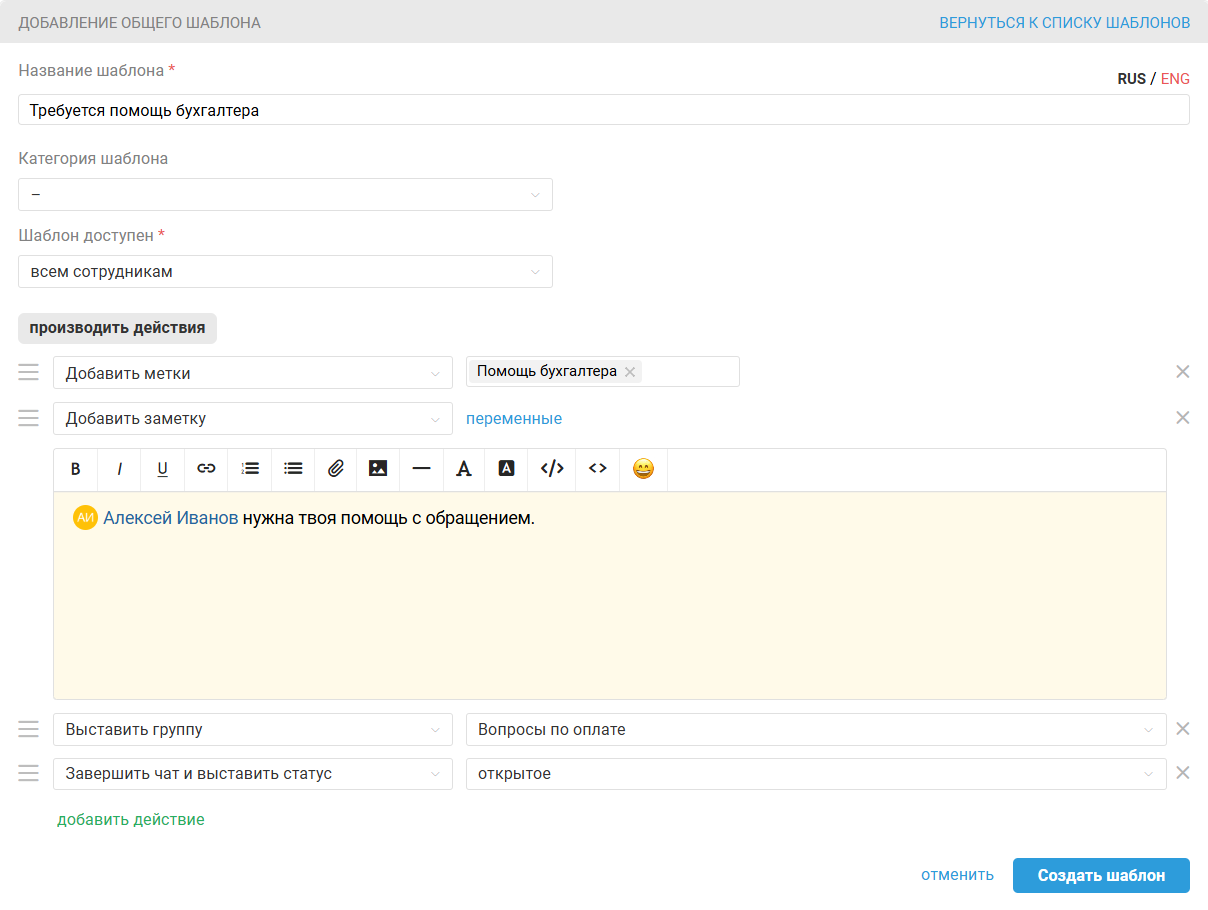Open the emoji picker
Screen dimensions: 1208x910
(x=643, y=469)
